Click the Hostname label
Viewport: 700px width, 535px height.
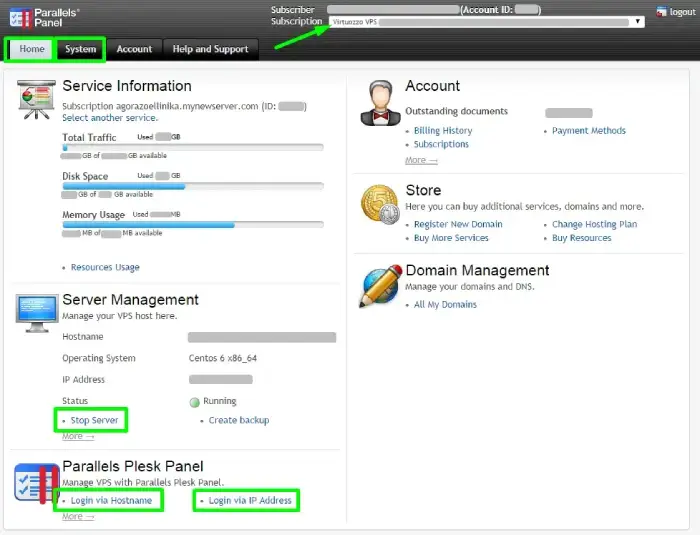pos(83,337)
